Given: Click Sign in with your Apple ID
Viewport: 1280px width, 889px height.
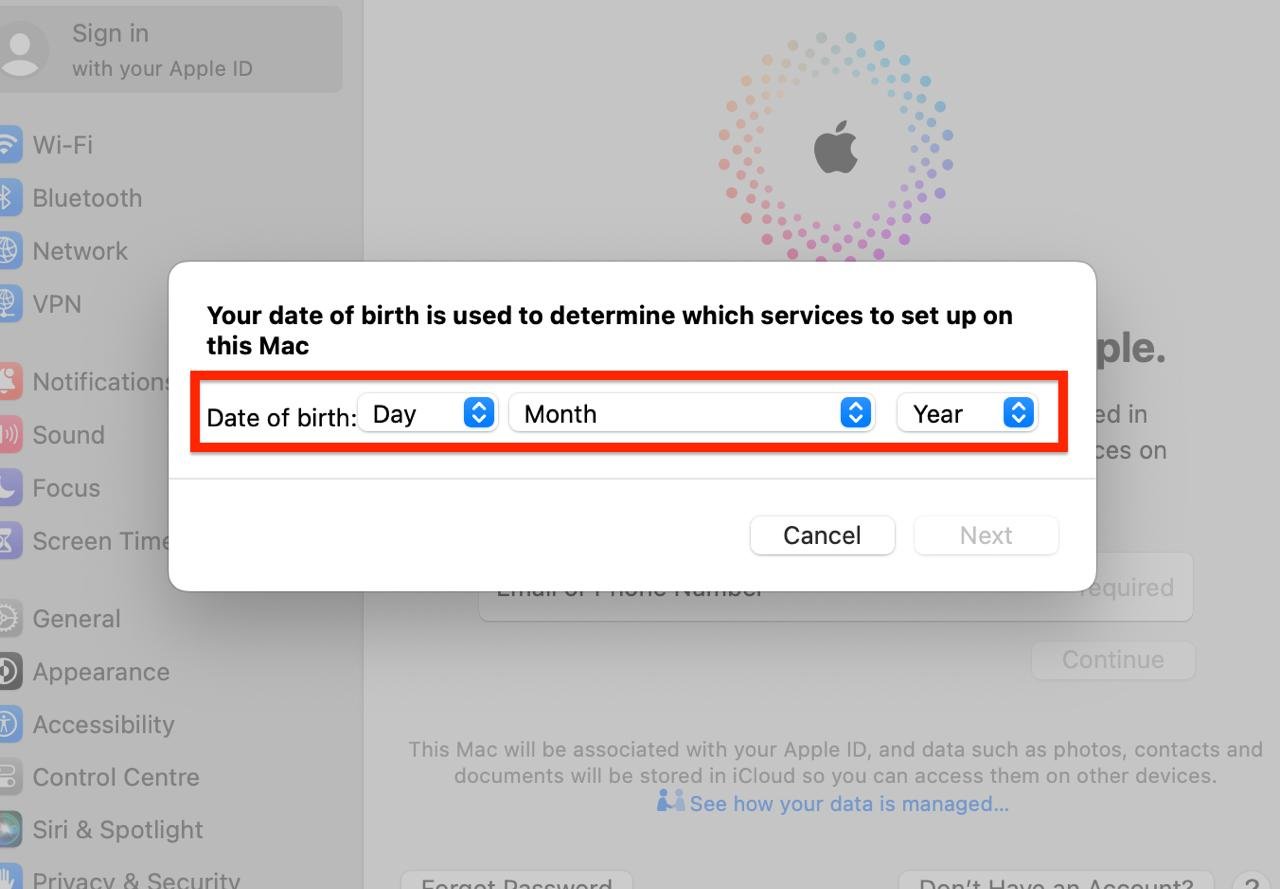Looking at the screenshot, I should 170,50.
